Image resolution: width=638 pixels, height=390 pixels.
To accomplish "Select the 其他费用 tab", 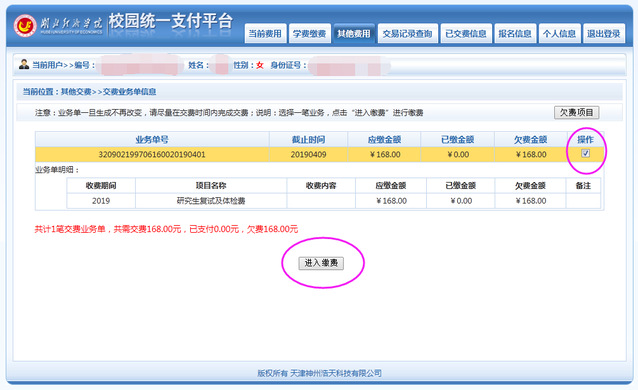I will 354,33.
